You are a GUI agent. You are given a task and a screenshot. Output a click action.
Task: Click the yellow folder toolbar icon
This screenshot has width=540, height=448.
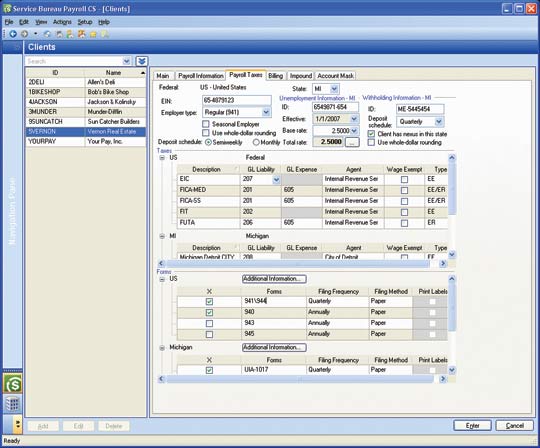pos(93,34)
